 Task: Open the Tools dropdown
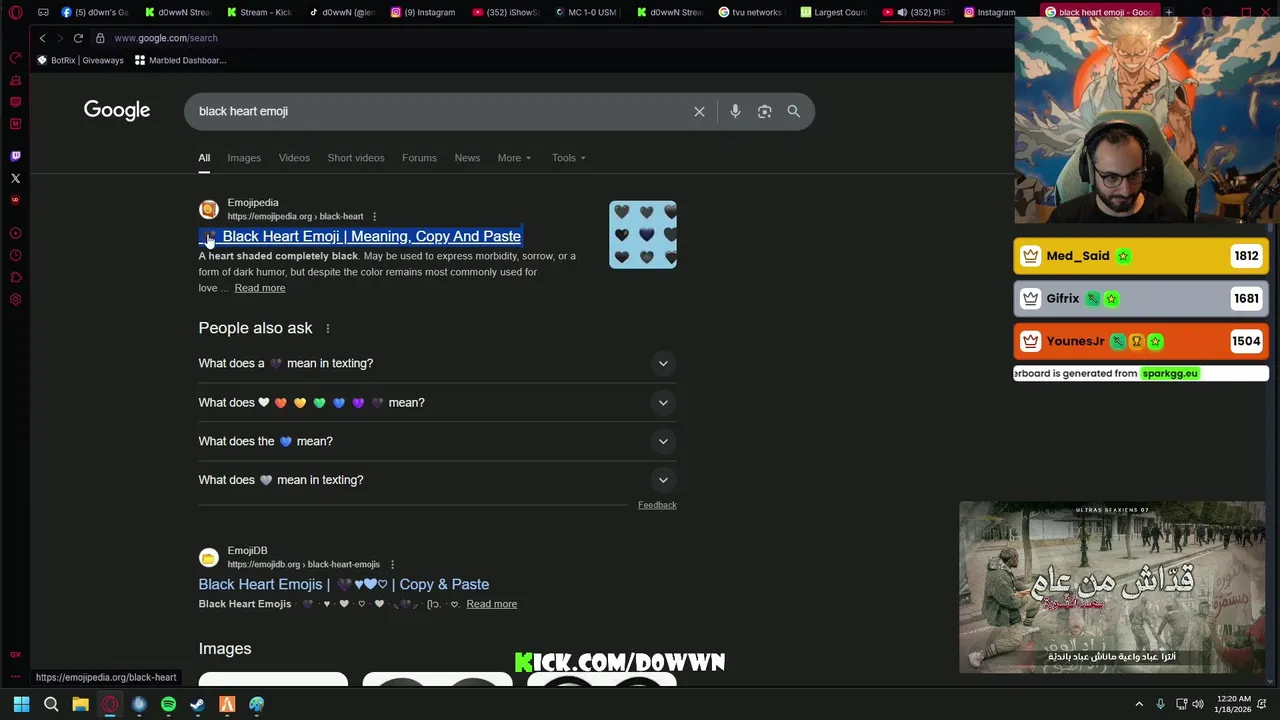click(x=569, y=158)
